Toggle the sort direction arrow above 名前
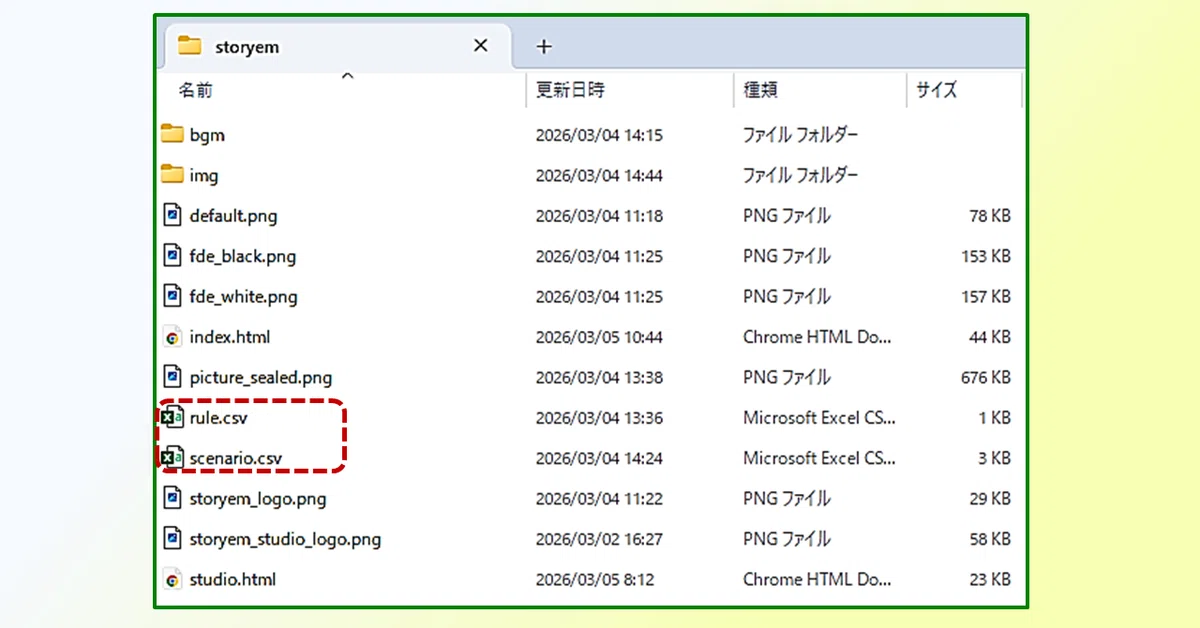The height and width of the screenshot is (628, 1200). tap(347, 75)
